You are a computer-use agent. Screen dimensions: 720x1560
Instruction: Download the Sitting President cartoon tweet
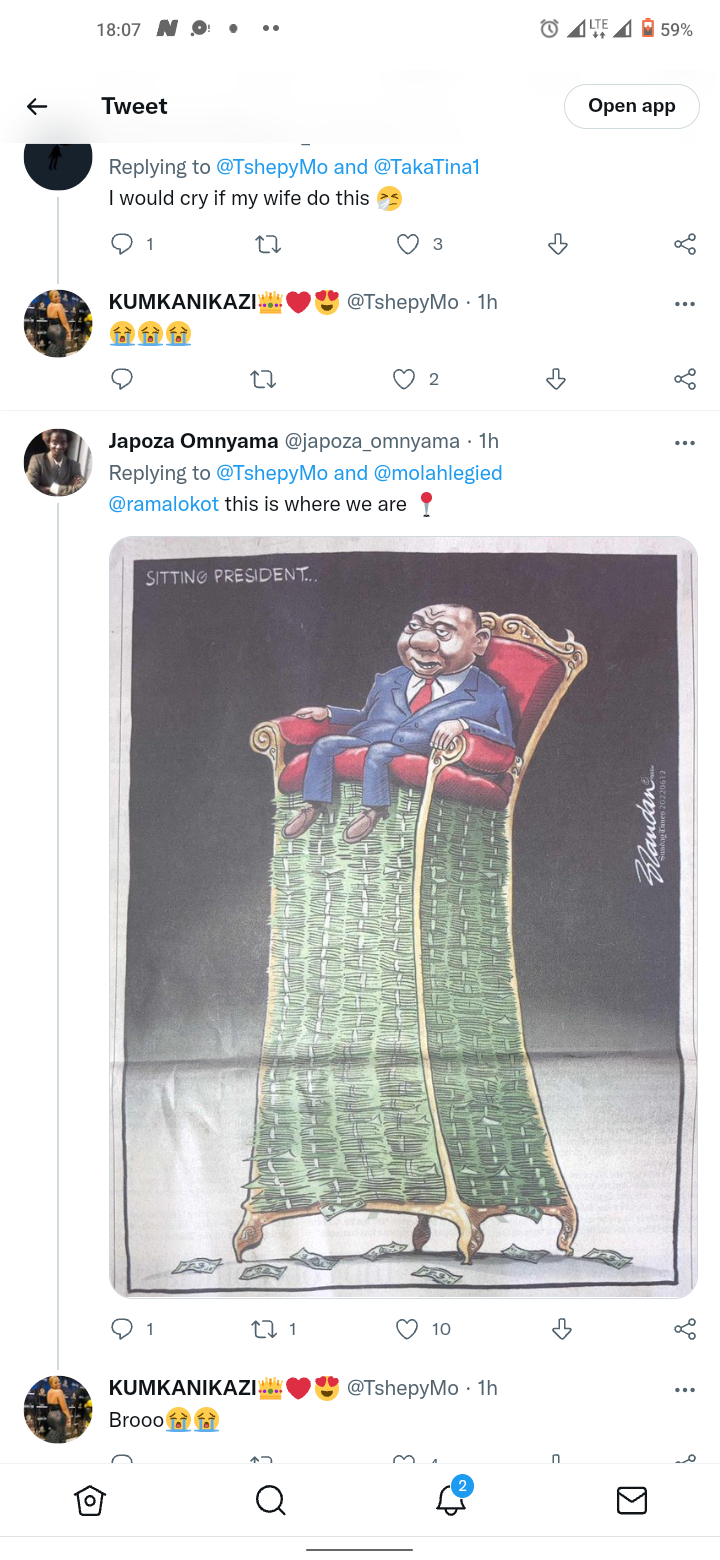point(561,1329)
